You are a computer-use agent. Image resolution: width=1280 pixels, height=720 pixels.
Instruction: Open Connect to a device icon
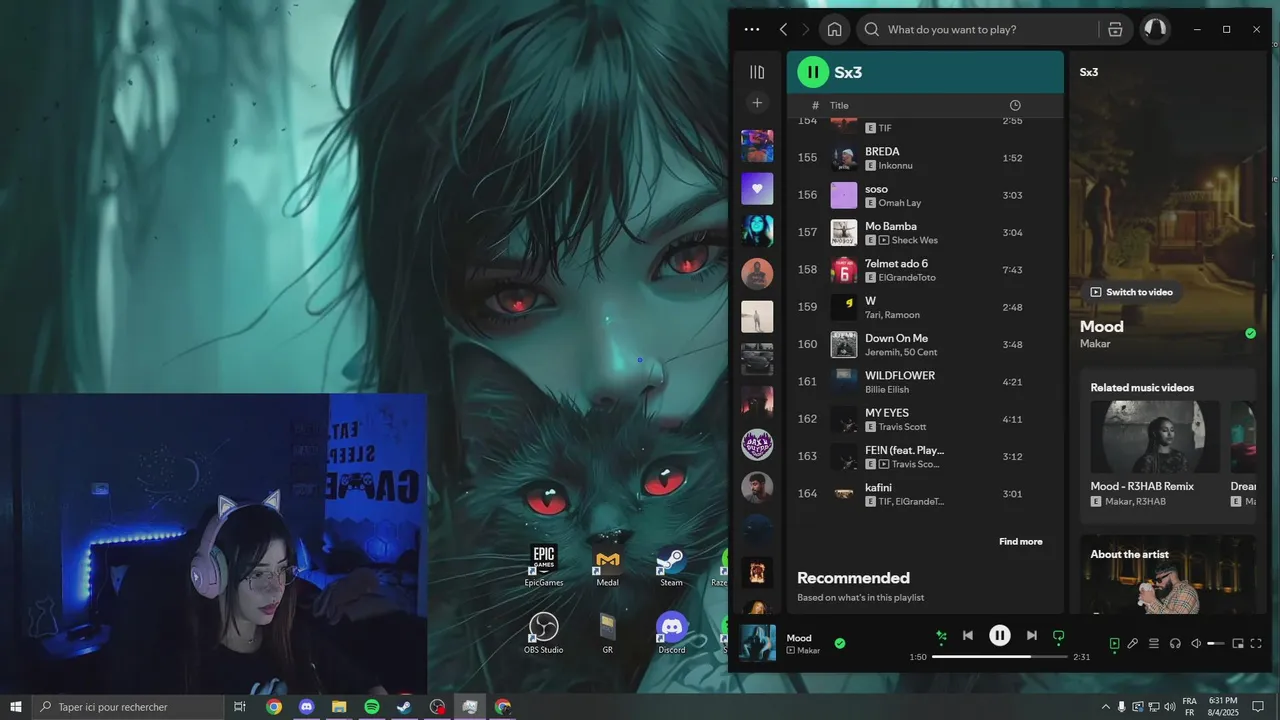pos(1175,644)
